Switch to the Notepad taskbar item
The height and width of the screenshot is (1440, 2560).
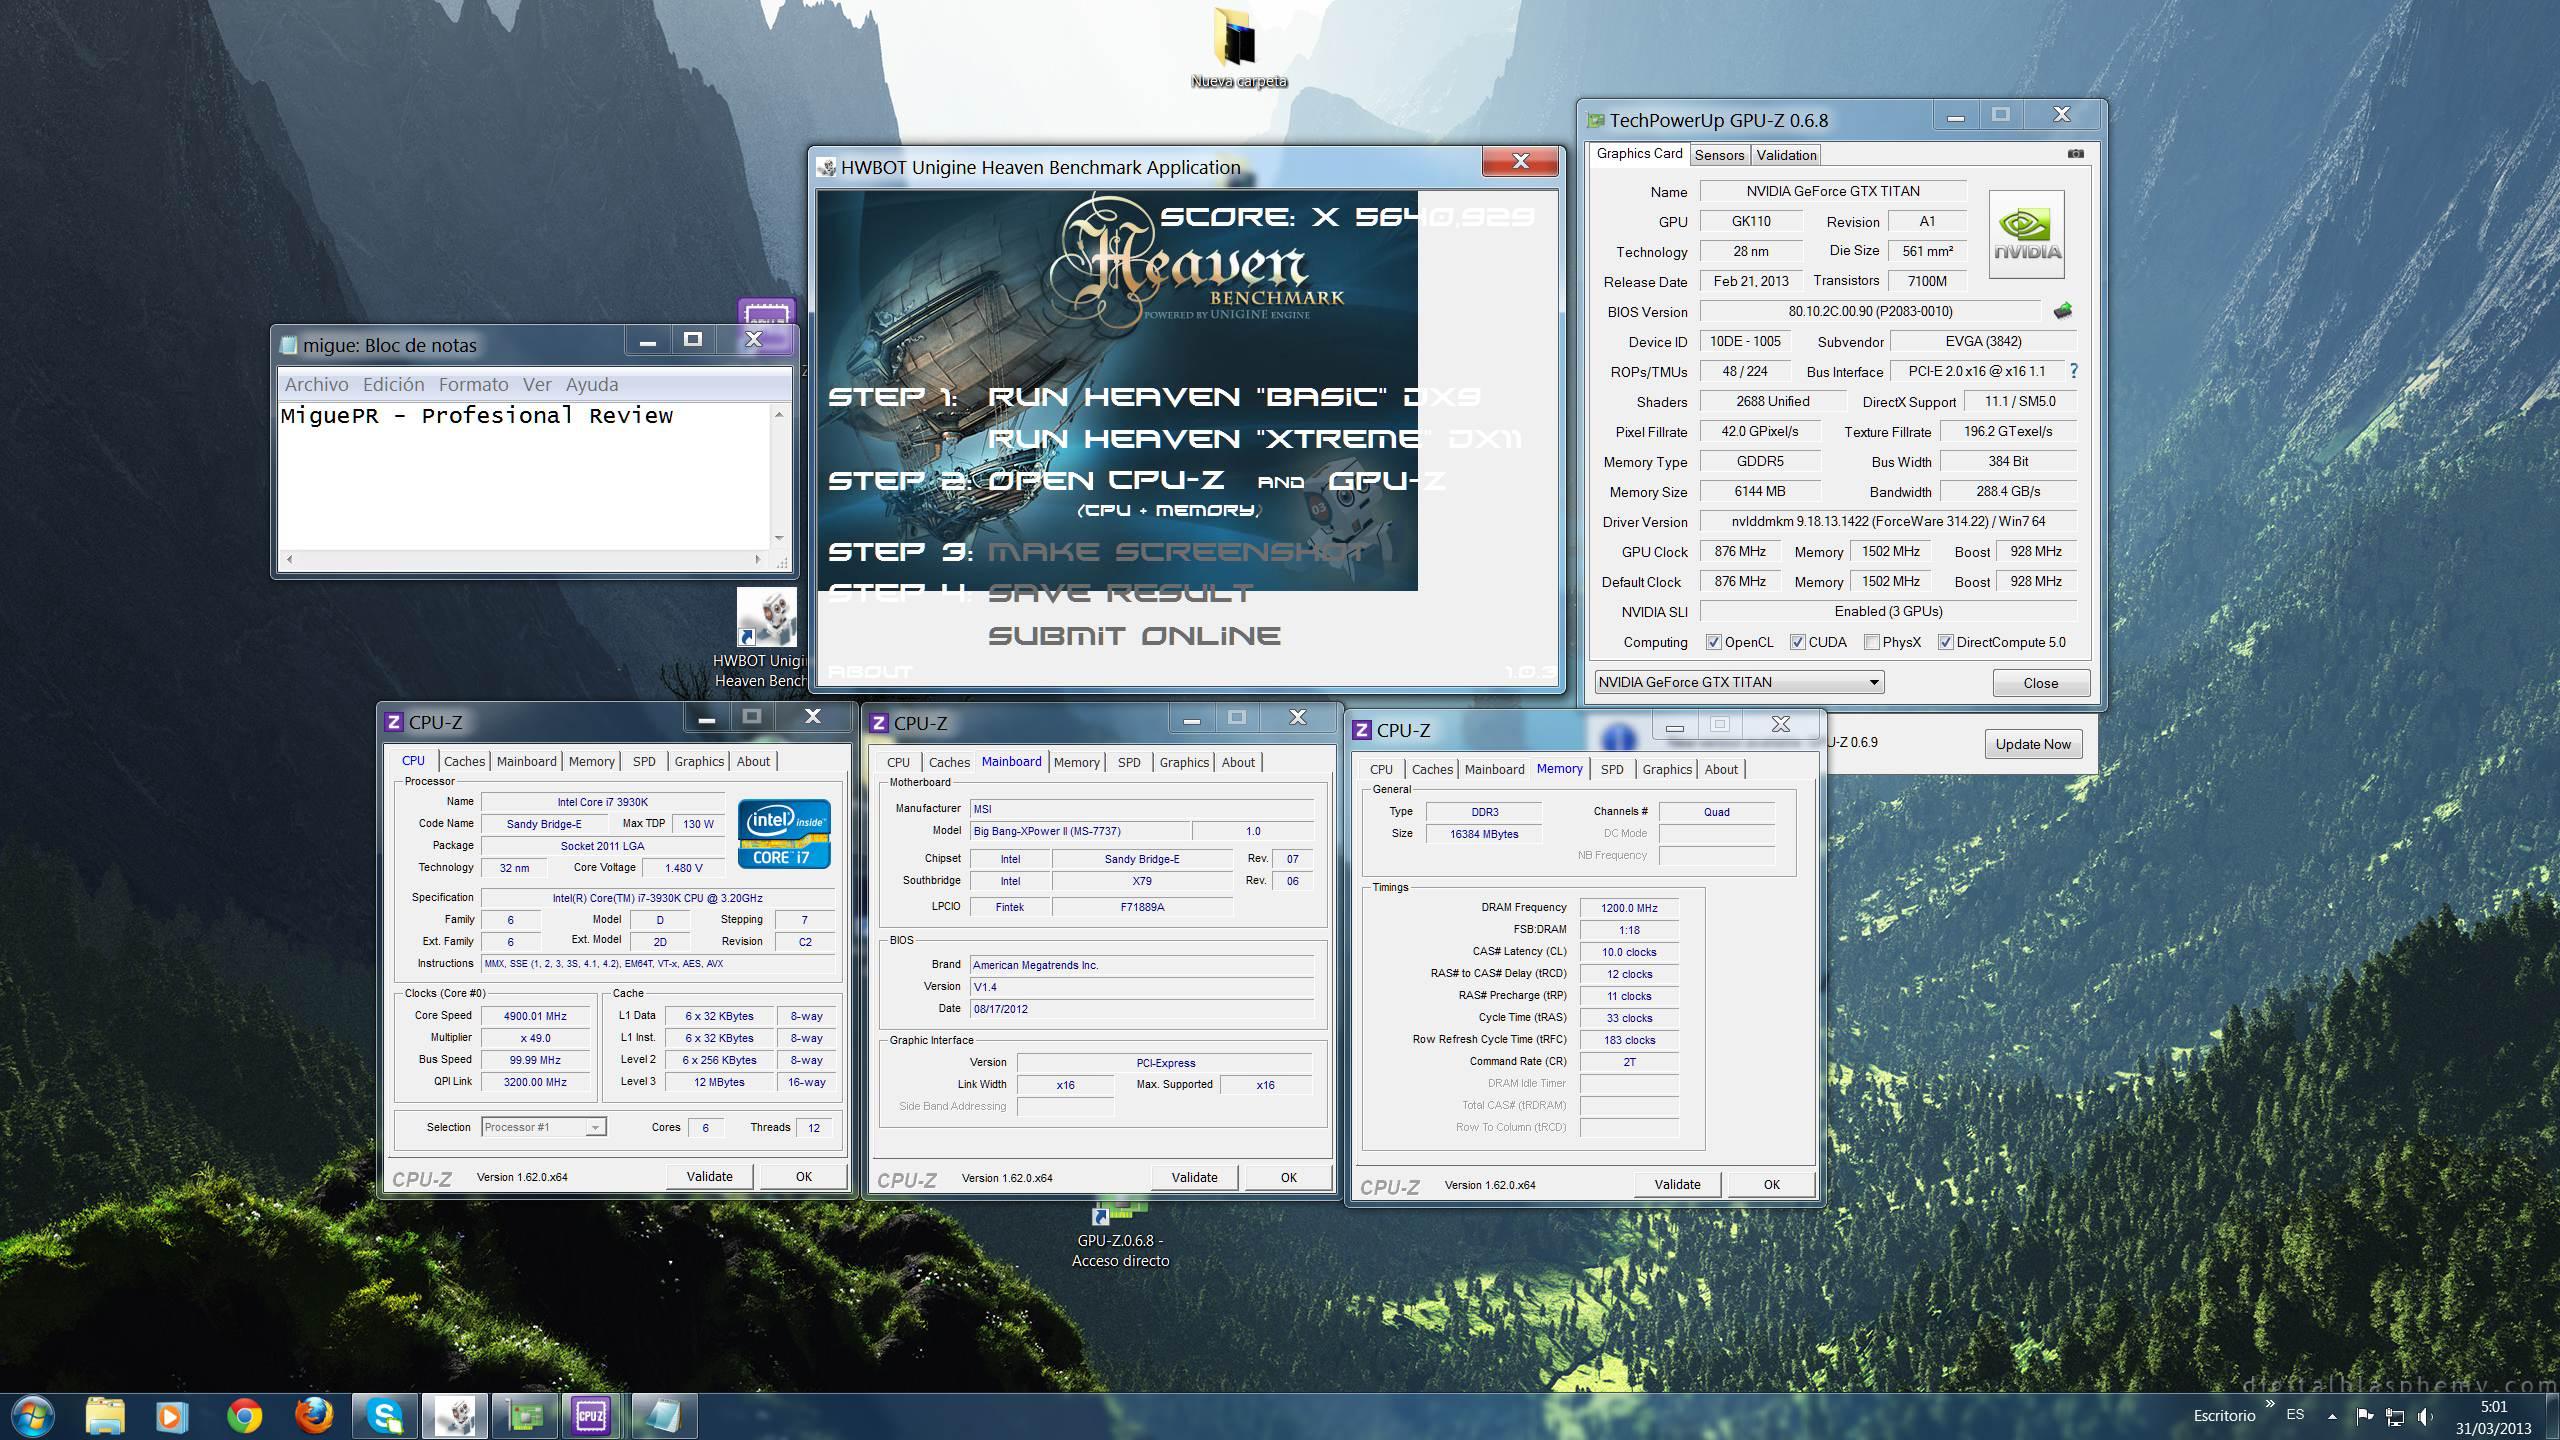point(663,1416)
